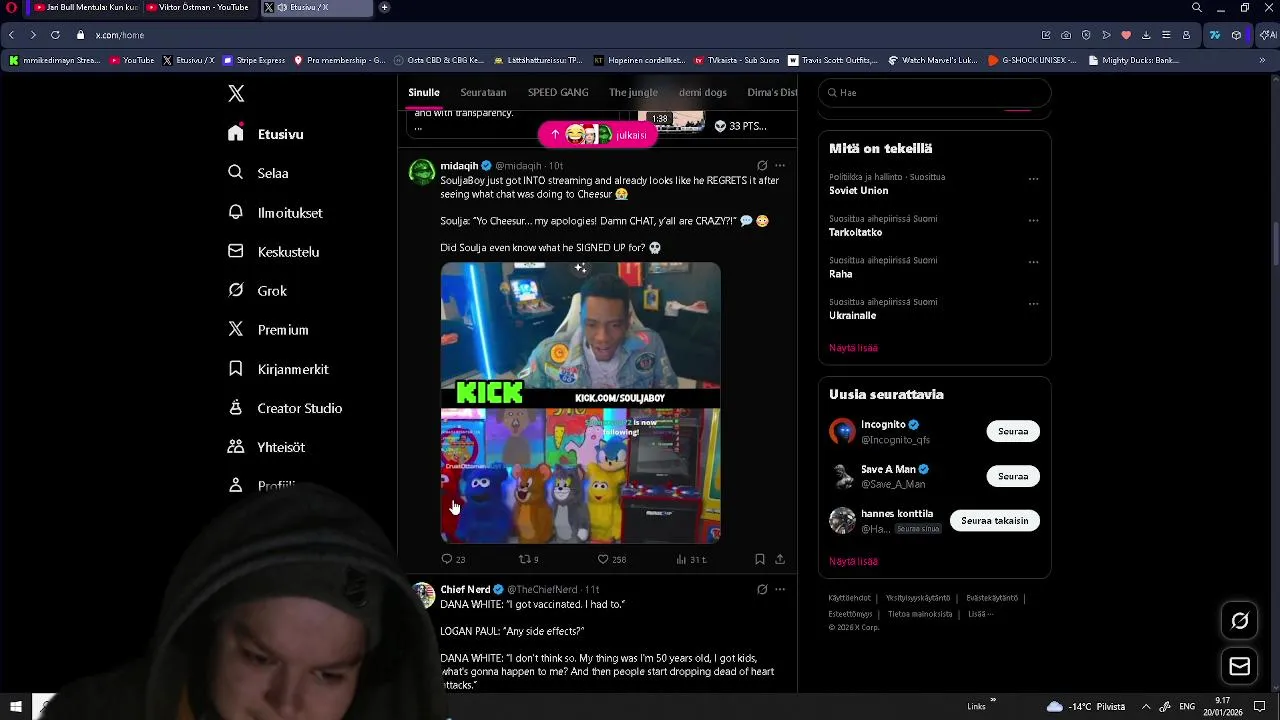Click the Hae search field

[x=934, y=92]
